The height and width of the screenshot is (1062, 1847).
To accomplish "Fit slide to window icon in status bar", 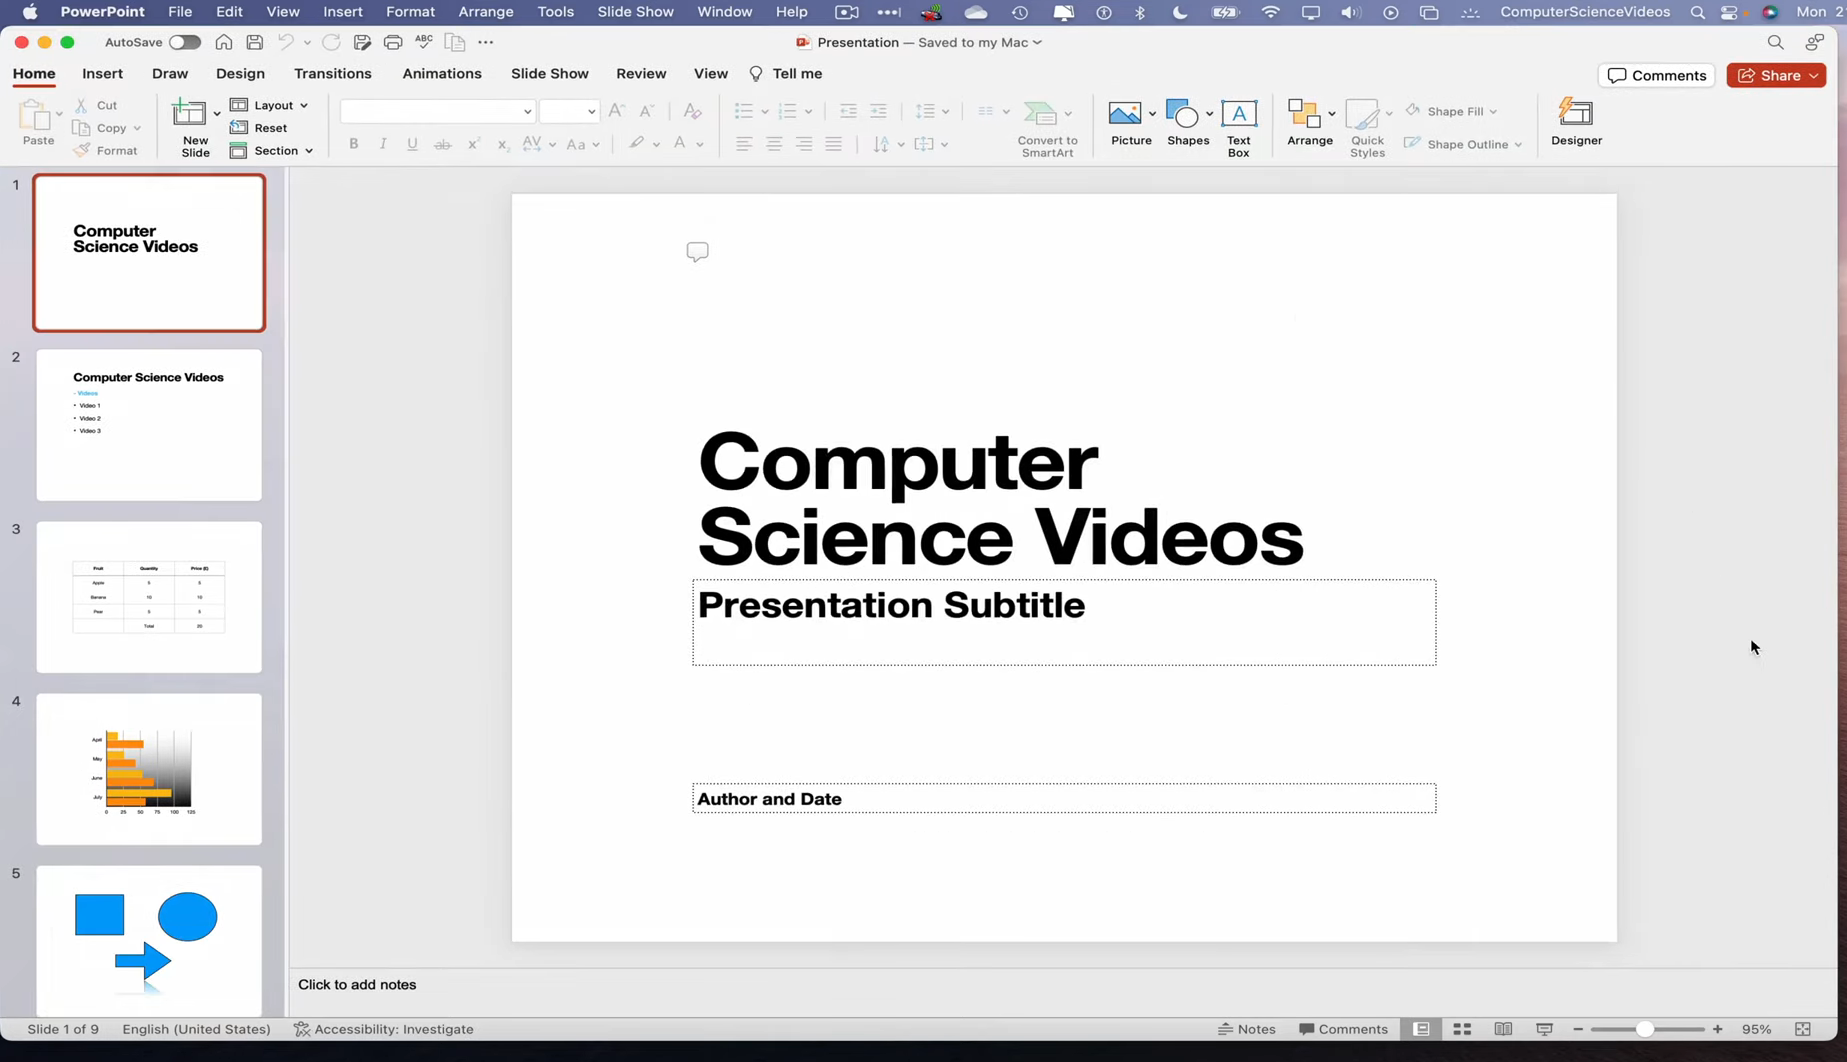I will click(1803, 1029).
